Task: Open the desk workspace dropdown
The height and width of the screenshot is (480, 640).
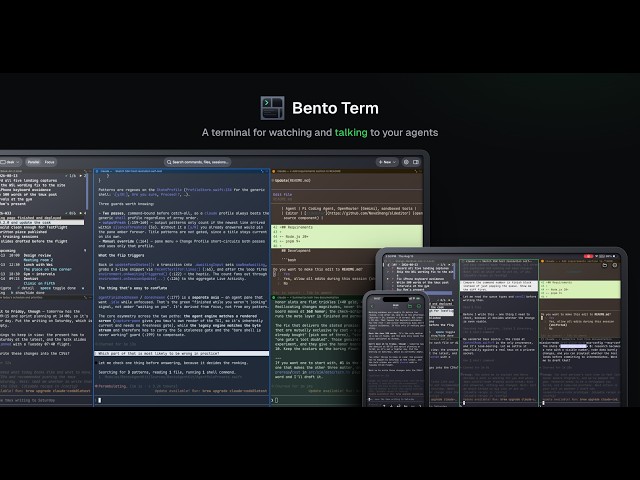Action: pos(10,162)
